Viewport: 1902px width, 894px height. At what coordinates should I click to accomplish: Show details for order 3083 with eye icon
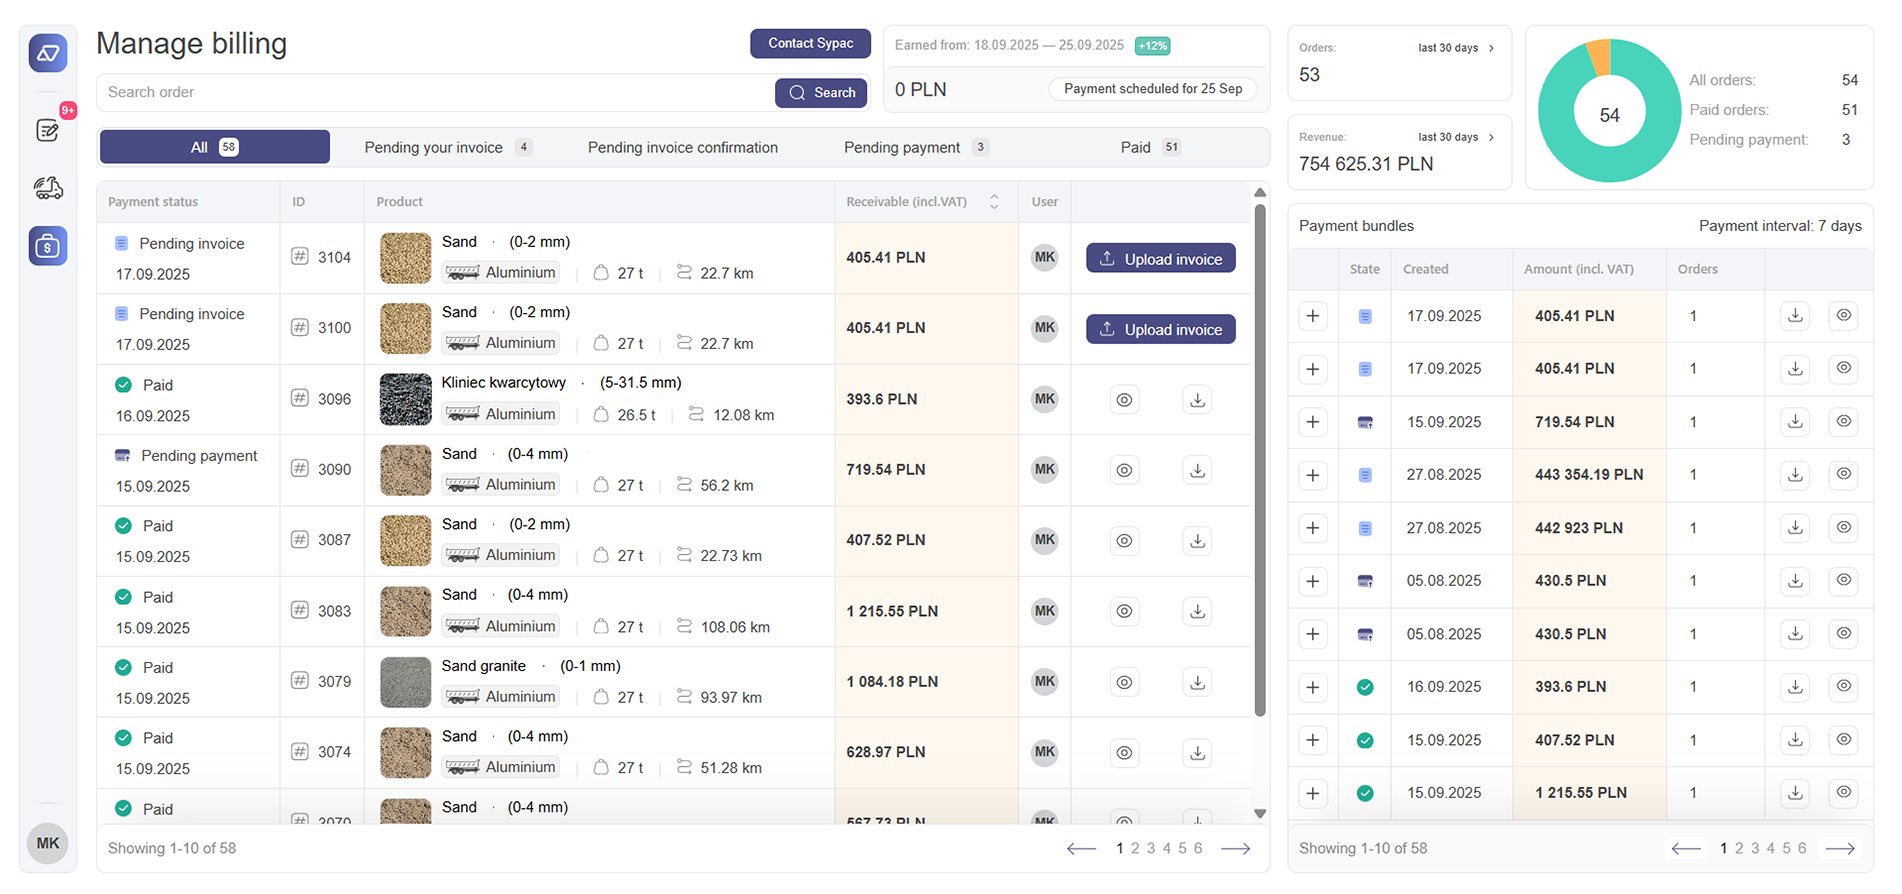coord(1124,611)
